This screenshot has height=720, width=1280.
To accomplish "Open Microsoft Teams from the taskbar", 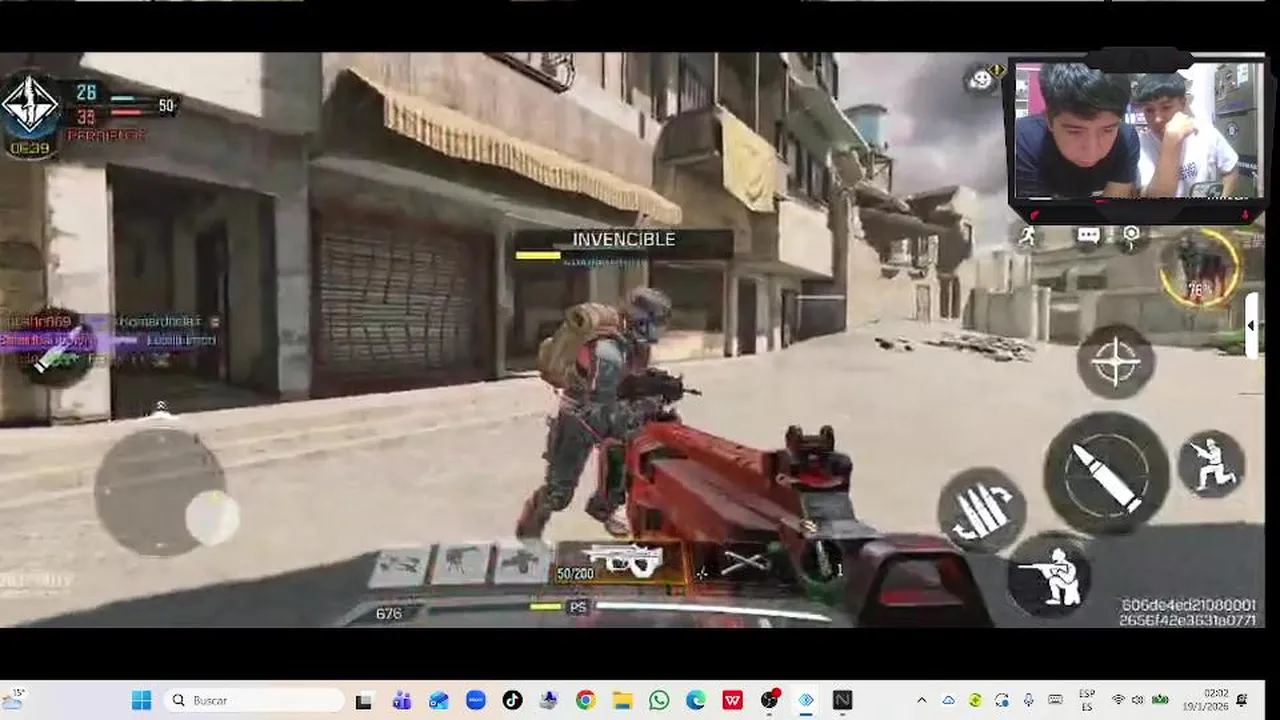I will [x=402, y=701].
